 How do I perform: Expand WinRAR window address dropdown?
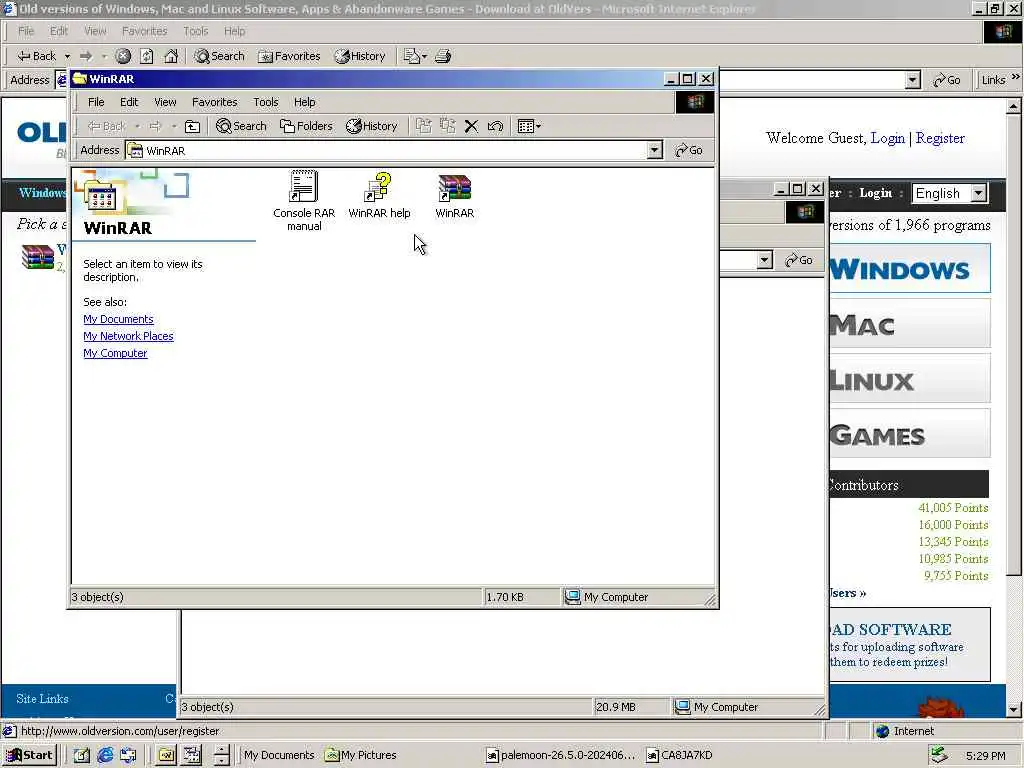click(654, 150)
